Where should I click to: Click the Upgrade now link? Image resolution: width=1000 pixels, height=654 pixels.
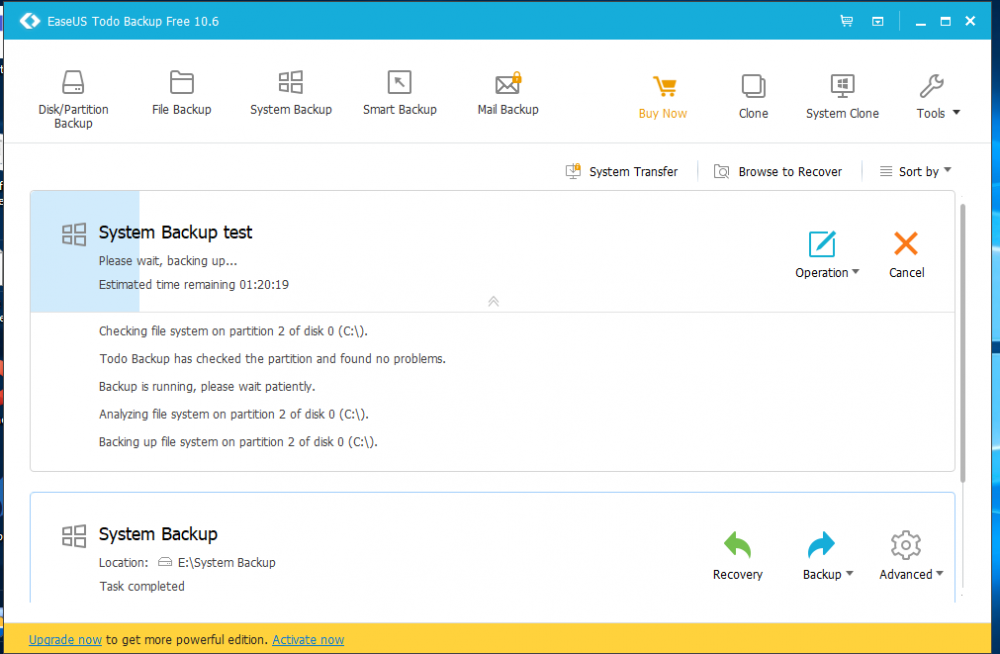point(65,639)
